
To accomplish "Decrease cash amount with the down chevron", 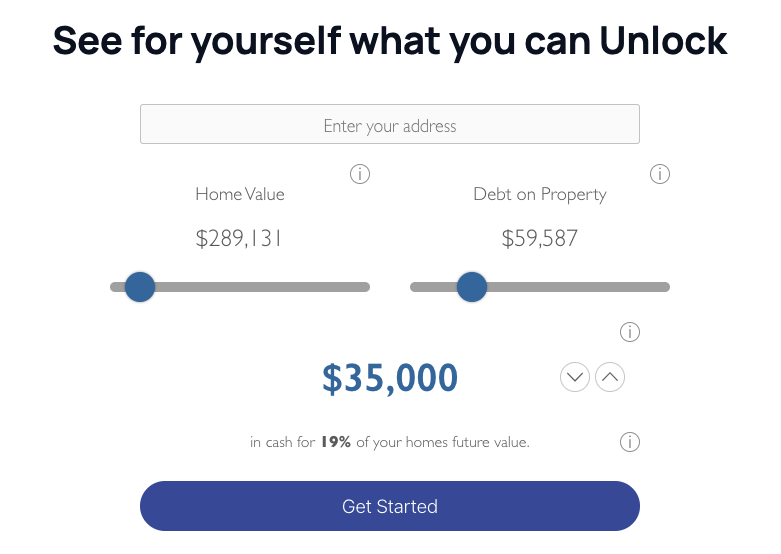I will 575,377.
